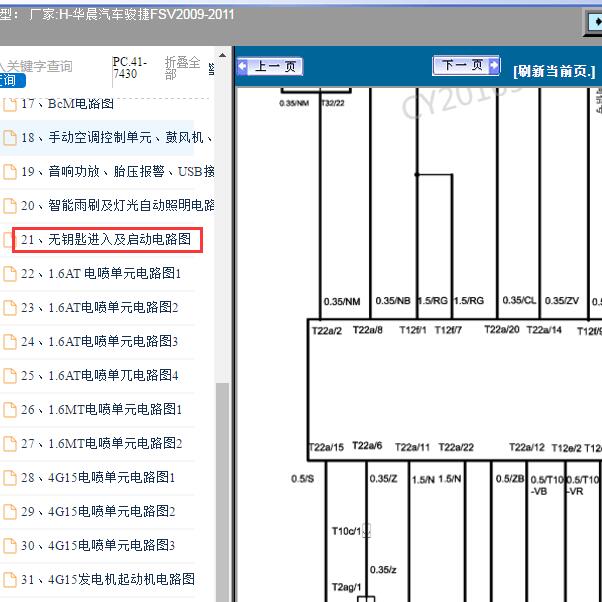Click wire label 0.5/S in diagram
The width and height of the screenshot is (602, 602).
pyautogui.click(x=303, y=479)
